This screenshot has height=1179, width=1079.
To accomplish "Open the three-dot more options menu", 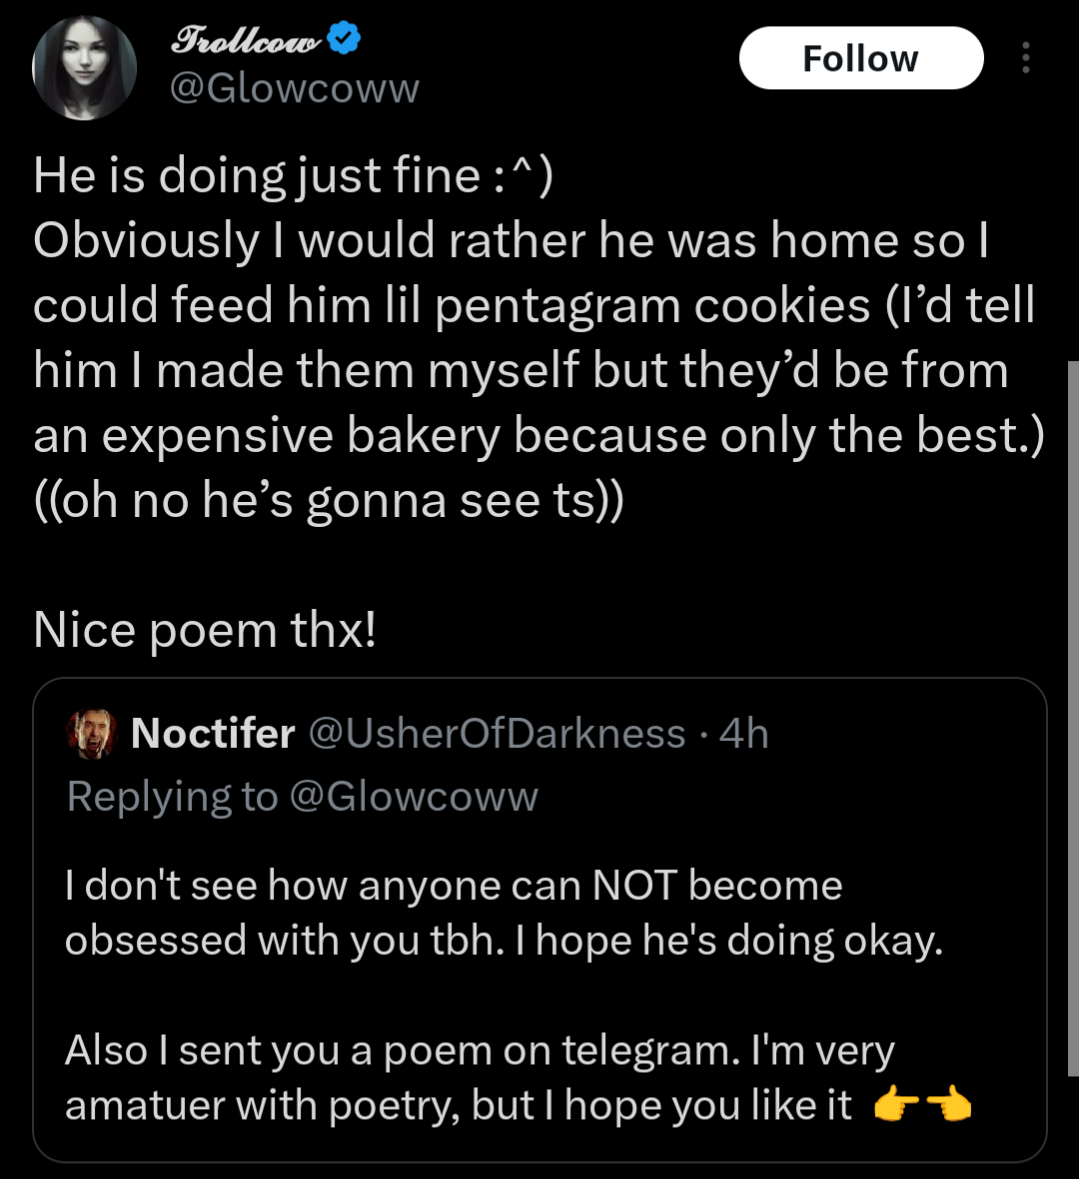I will (1025, 59).
